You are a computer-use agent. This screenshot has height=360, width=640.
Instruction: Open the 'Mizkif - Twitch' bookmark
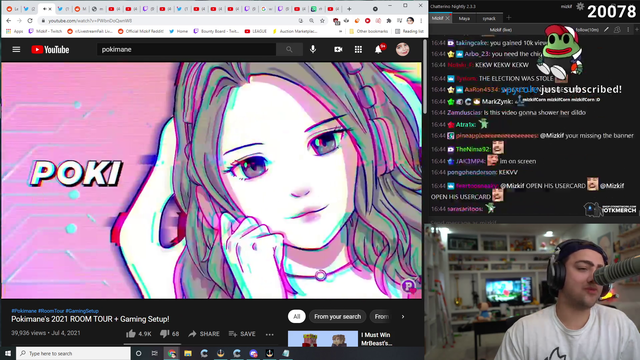pos(45,31)
